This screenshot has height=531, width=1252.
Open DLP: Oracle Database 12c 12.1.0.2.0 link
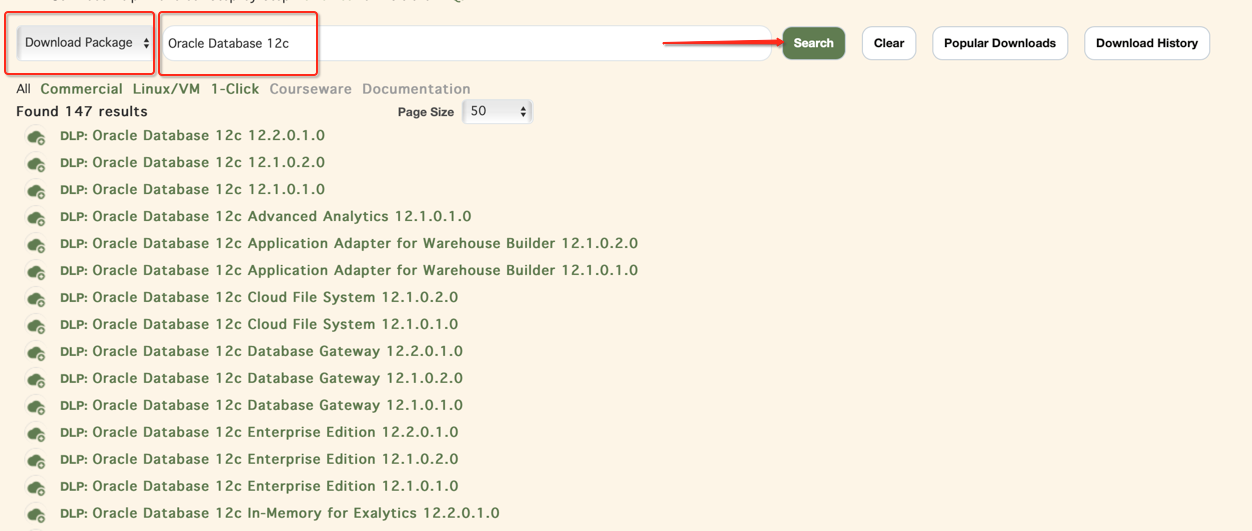pos(192,162)
